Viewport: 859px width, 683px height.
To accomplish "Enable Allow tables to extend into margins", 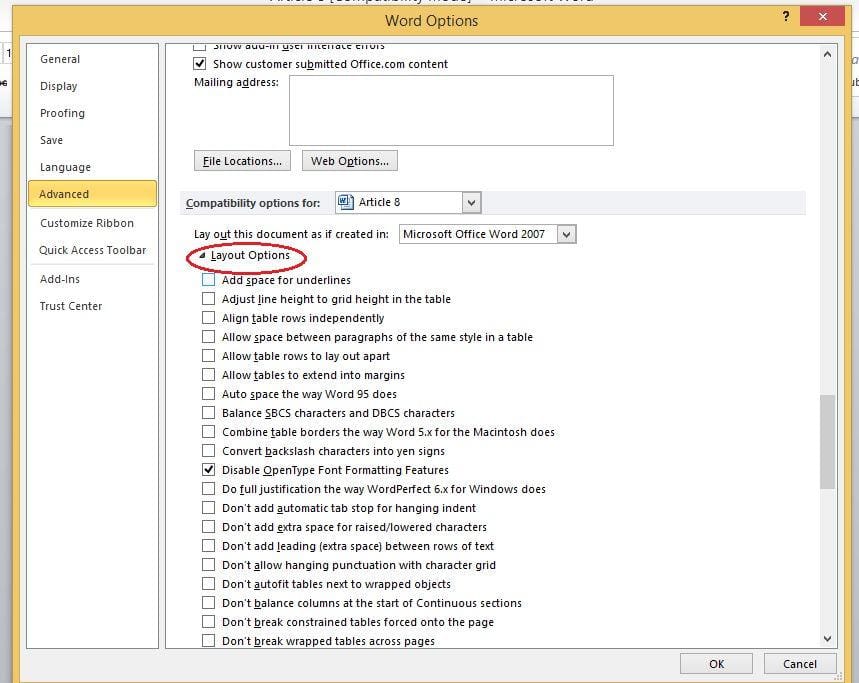I will 208,375.
